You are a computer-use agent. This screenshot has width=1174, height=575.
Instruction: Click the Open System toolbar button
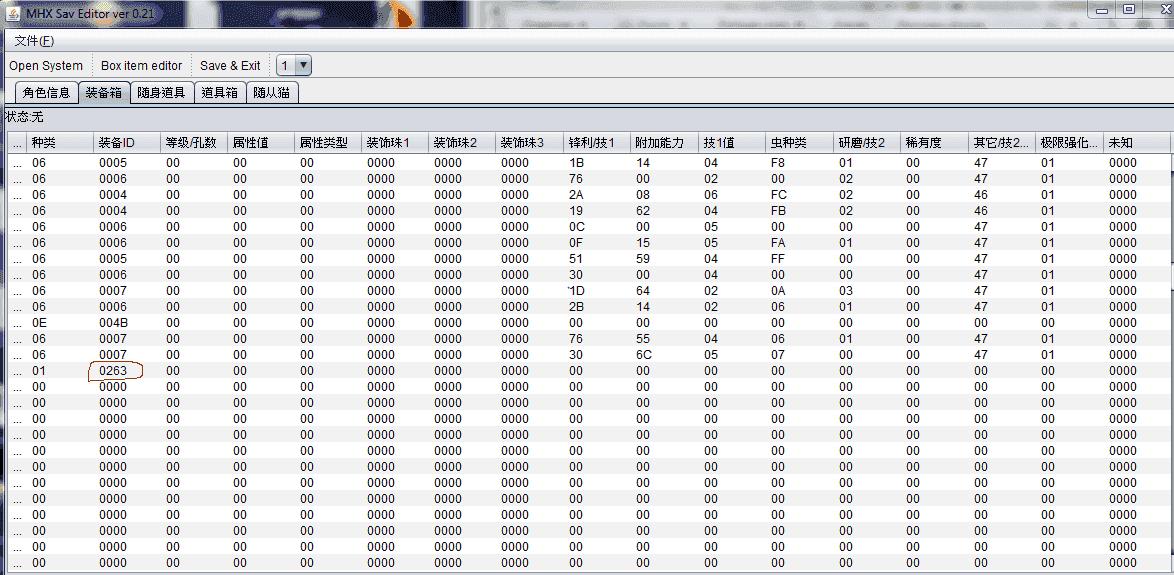point(46,65)
